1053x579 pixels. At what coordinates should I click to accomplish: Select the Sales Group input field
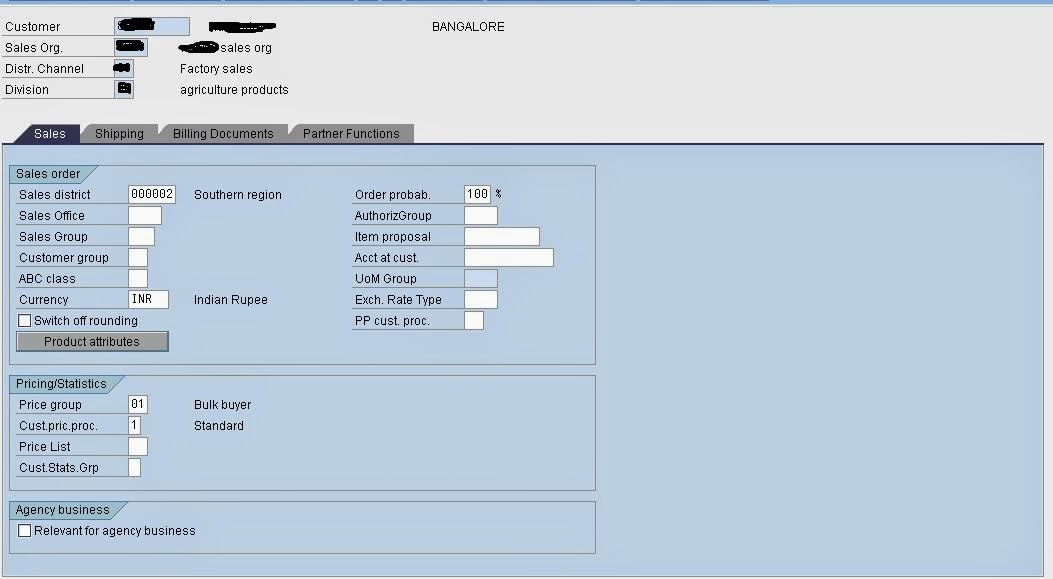click(x=143, y=236)
